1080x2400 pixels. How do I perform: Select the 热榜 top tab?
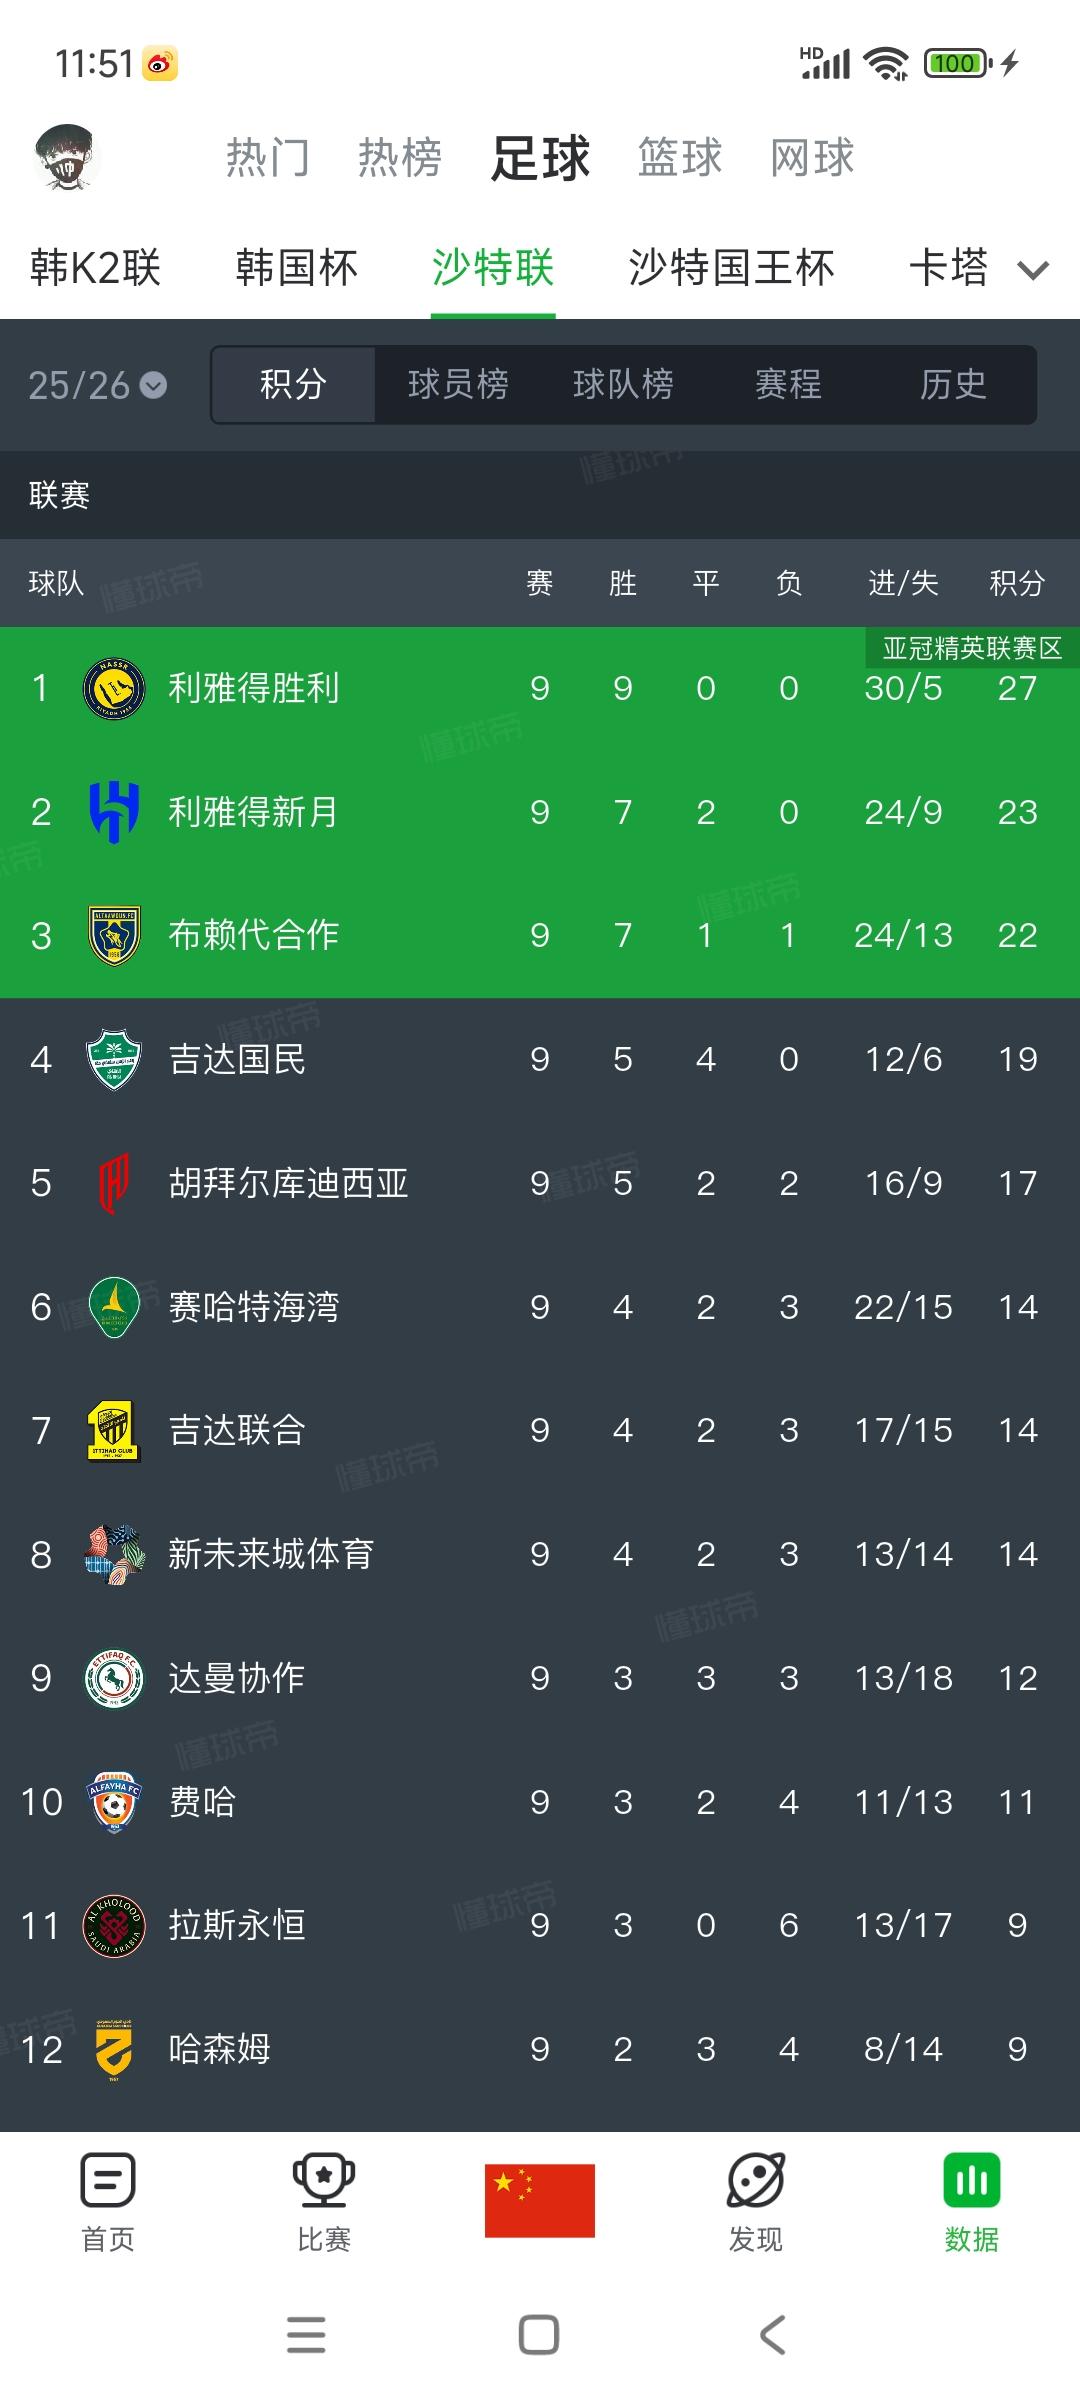coord(400,157)
